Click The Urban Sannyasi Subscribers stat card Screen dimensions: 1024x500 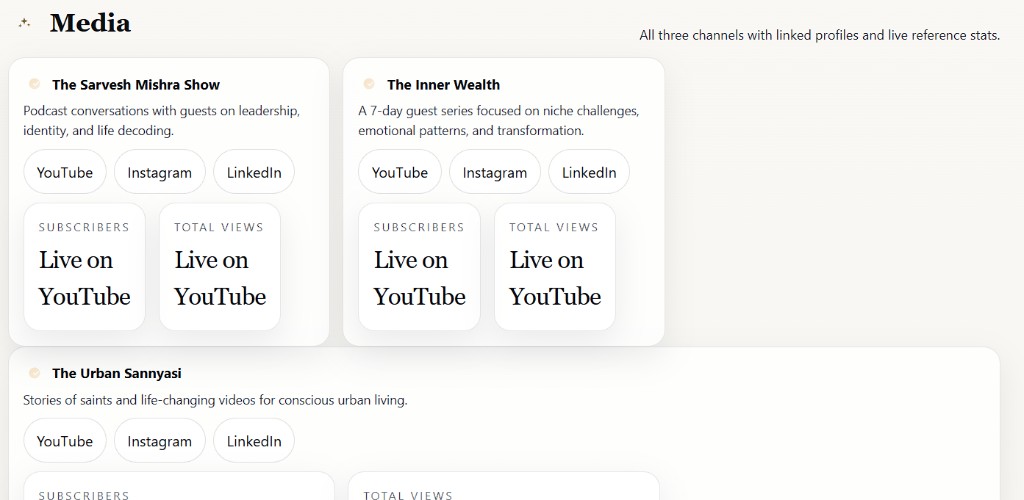pos(179,487)
